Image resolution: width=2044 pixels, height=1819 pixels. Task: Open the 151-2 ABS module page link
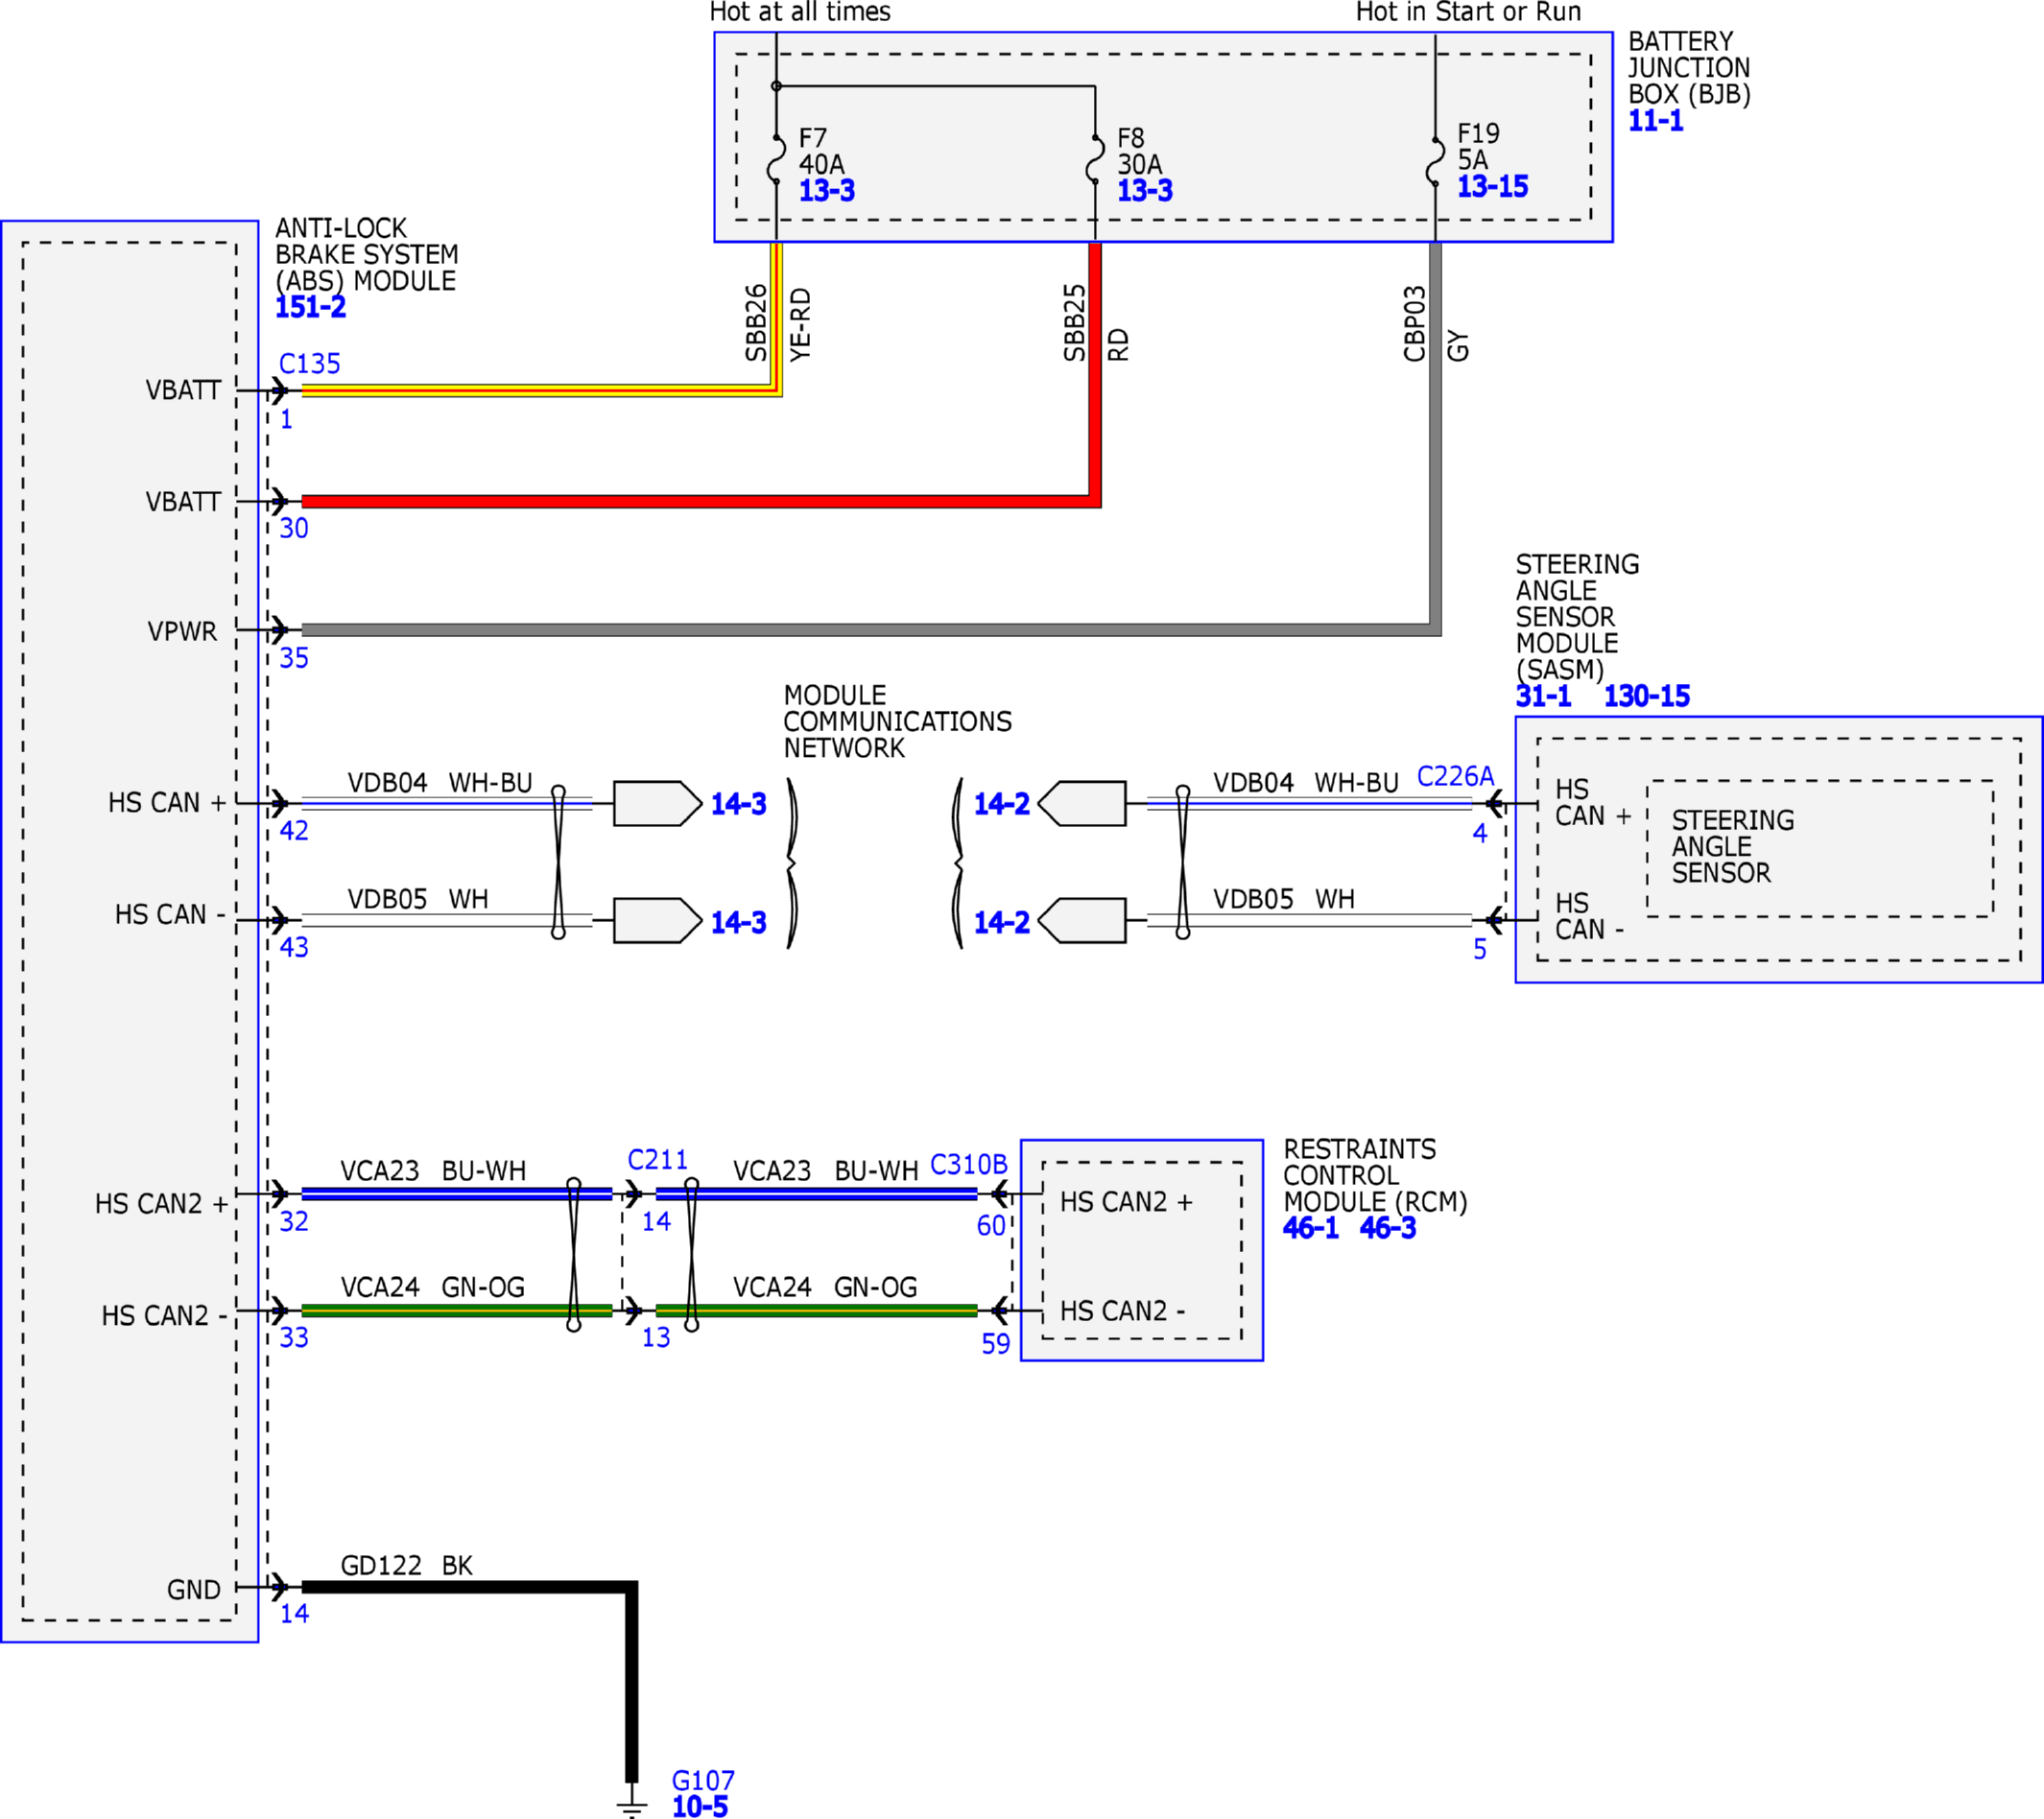[310, 307]
